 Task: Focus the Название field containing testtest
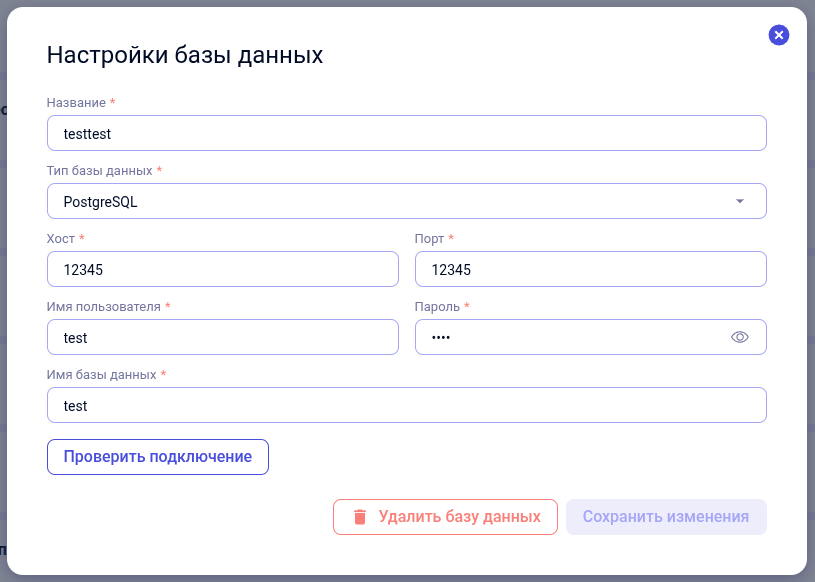coord(406,133)
